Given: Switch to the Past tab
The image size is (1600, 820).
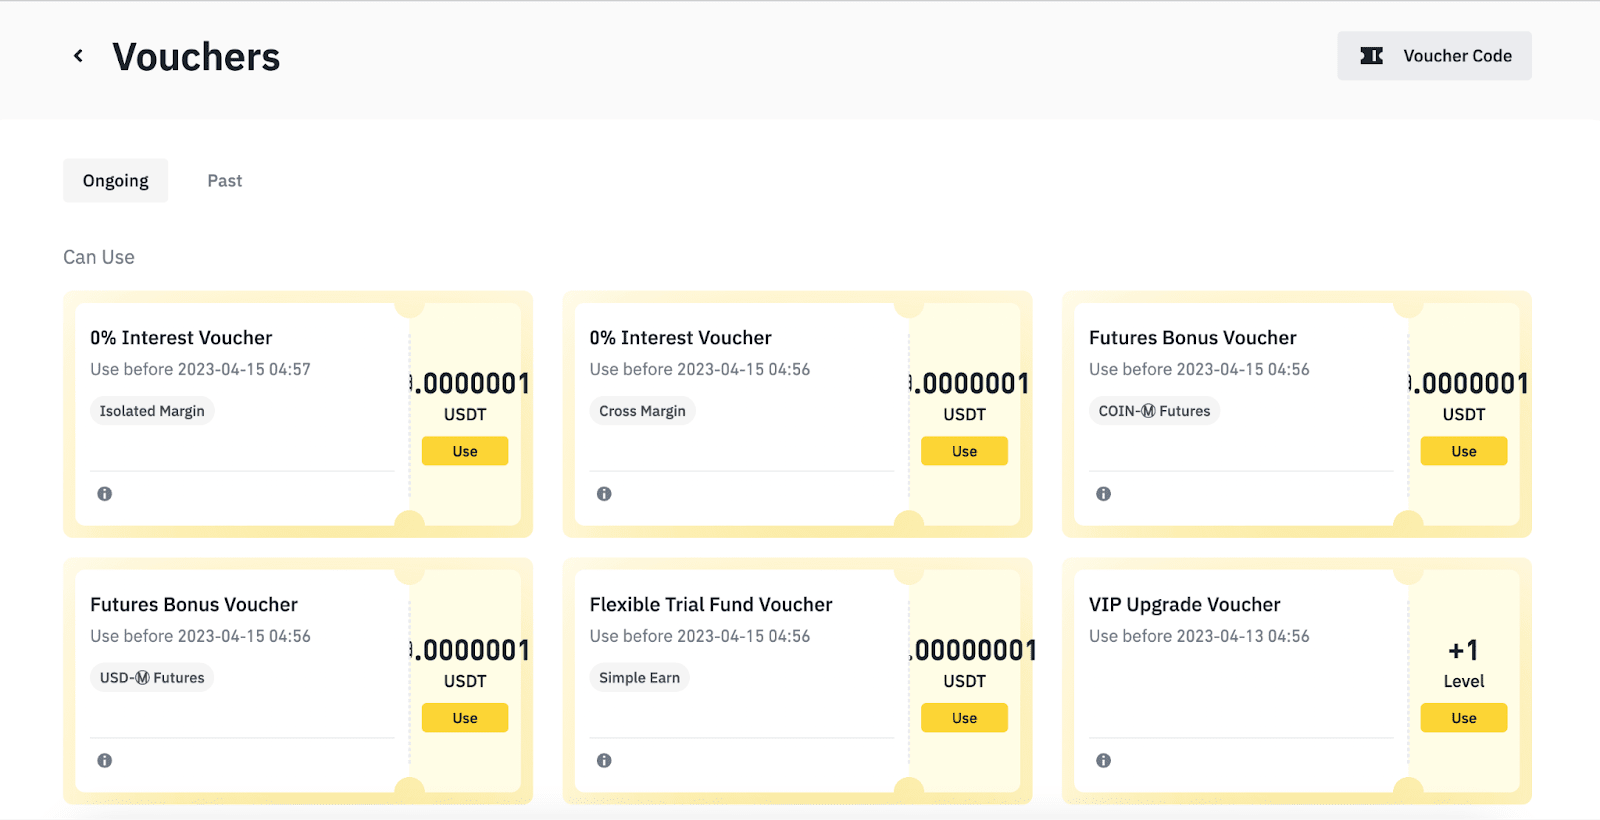Looking at the screenshot, I should 225,181.
